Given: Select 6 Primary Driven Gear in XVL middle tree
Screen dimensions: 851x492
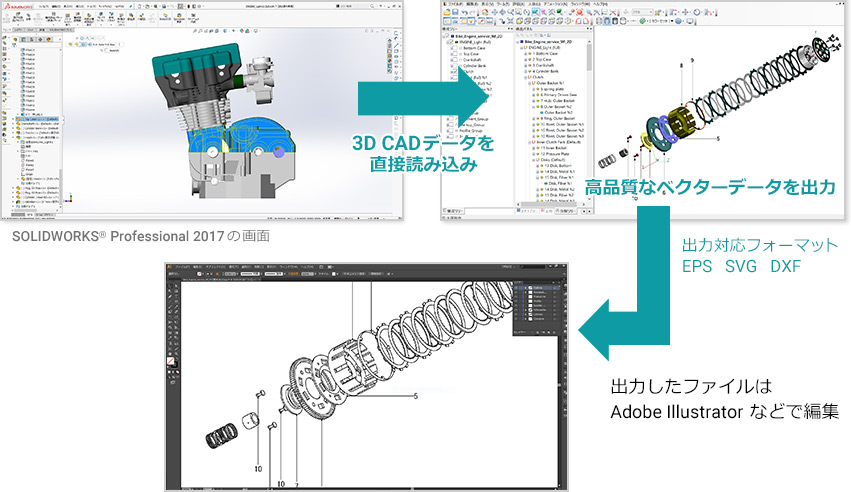Looking at the screenshot, I should pyautogui.click(x=558, y=95).
